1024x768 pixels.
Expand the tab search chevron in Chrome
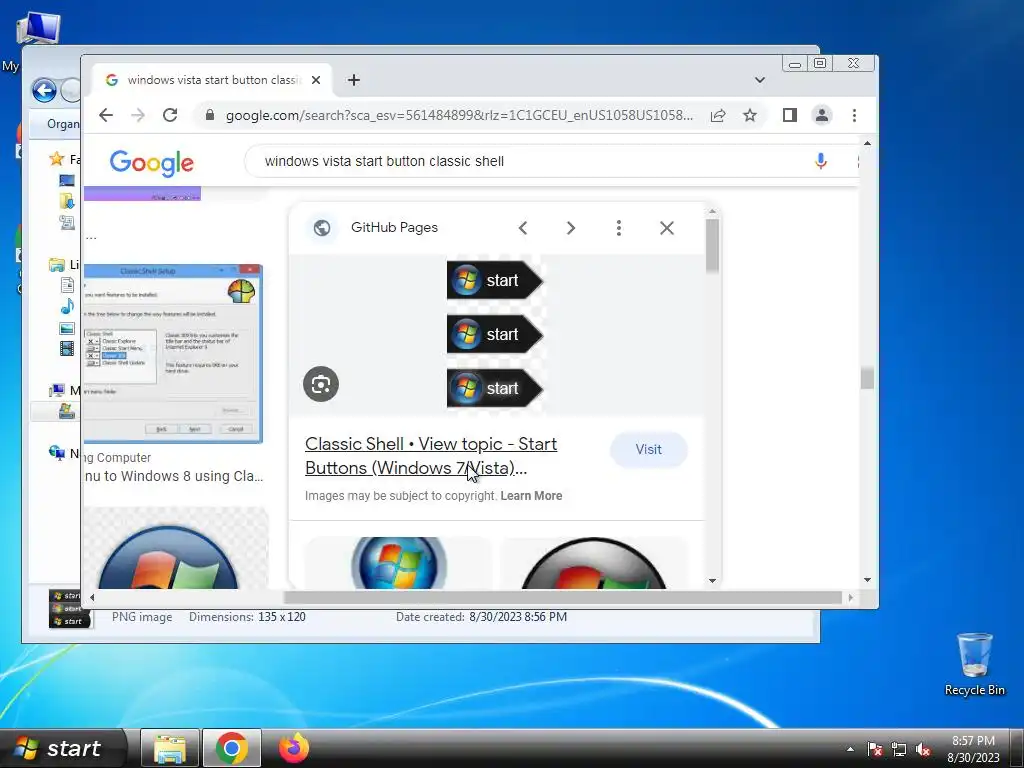point(760,80)
